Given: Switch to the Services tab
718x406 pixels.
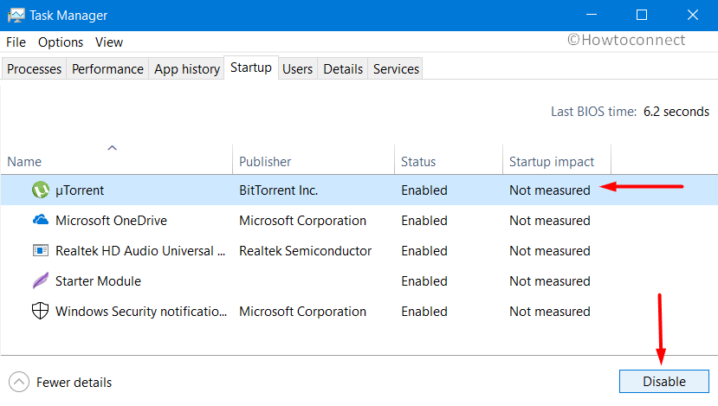Looking at the screenshot, I should (x=396, y=69).
